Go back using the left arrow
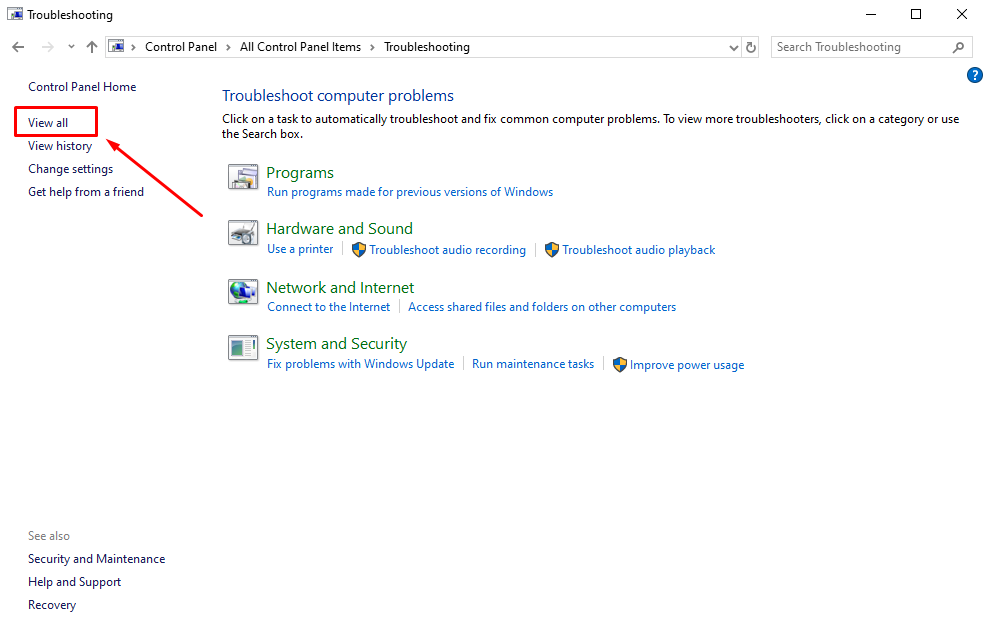Image resolution: width=986 pixels, height=625 pixels. [x=18, y=47]
